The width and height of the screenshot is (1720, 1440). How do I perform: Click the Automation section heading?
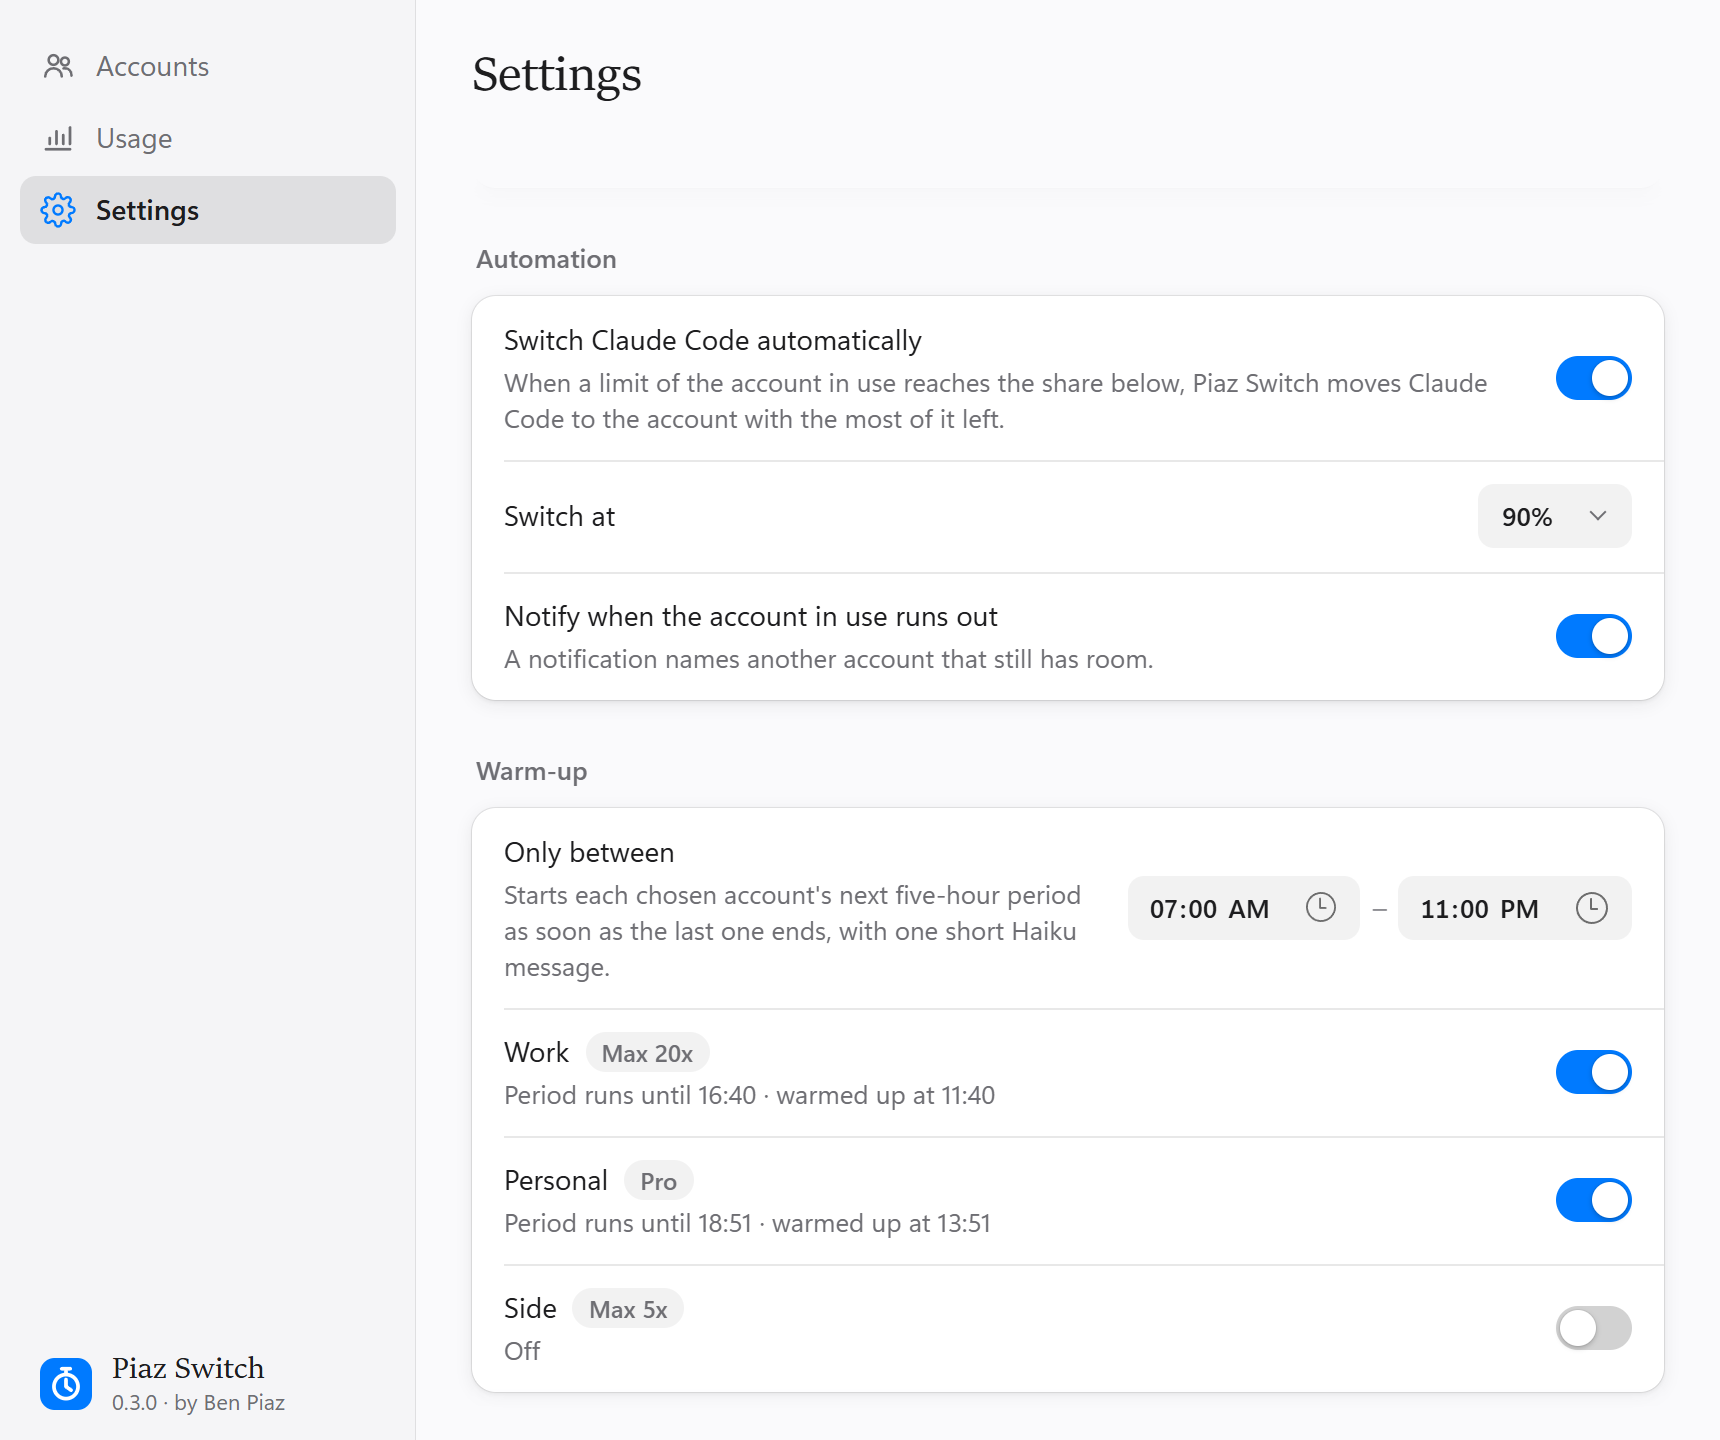point(546,259)
